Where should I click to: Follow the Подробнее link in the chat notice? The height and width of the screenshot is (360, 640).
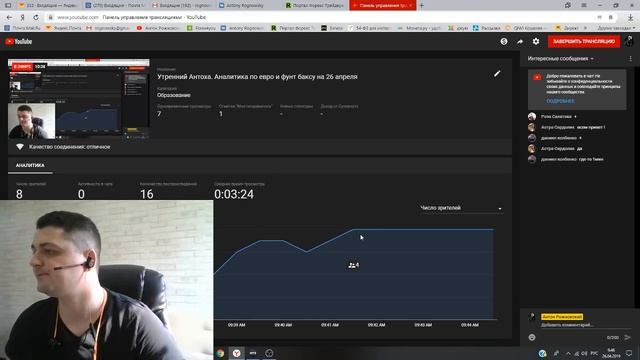[x=560, y=101]
